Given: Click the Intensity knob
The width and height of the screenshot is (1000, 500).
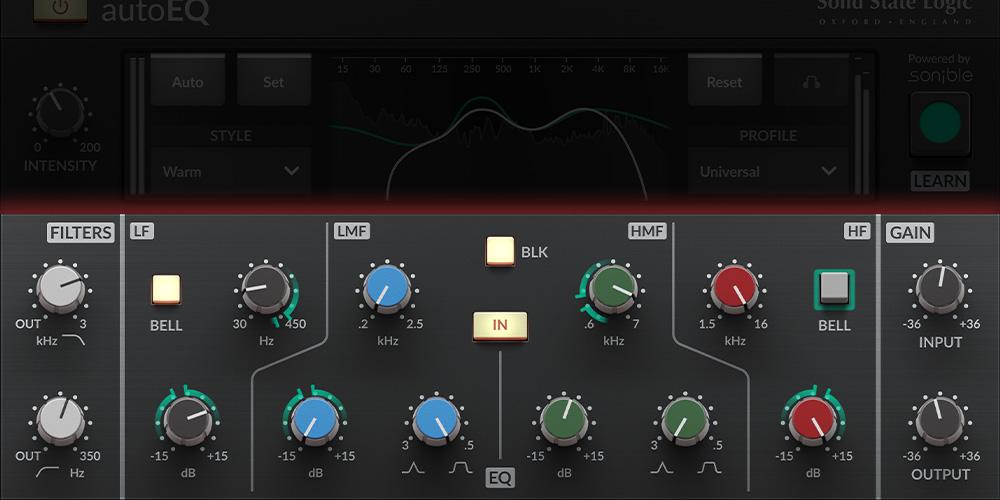Looking at the screenshot, I should (x=58, y=114).
